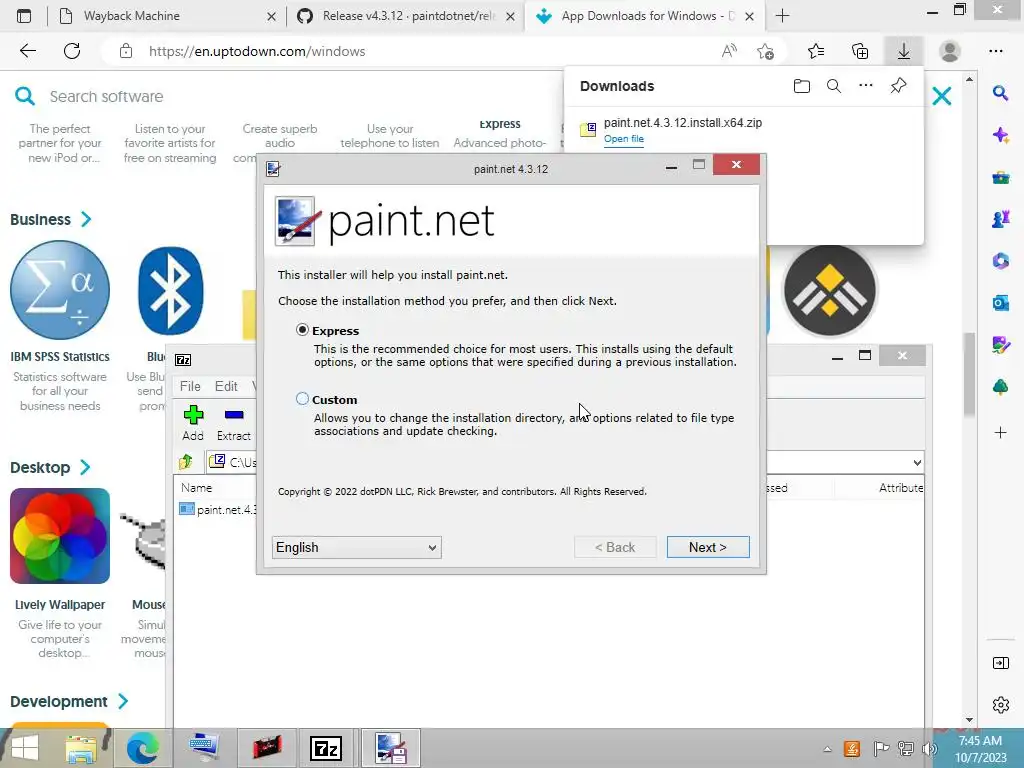The image size is (1024, 768).
Task: Expand the Desktop category chevron
Action: coord(86,468)
